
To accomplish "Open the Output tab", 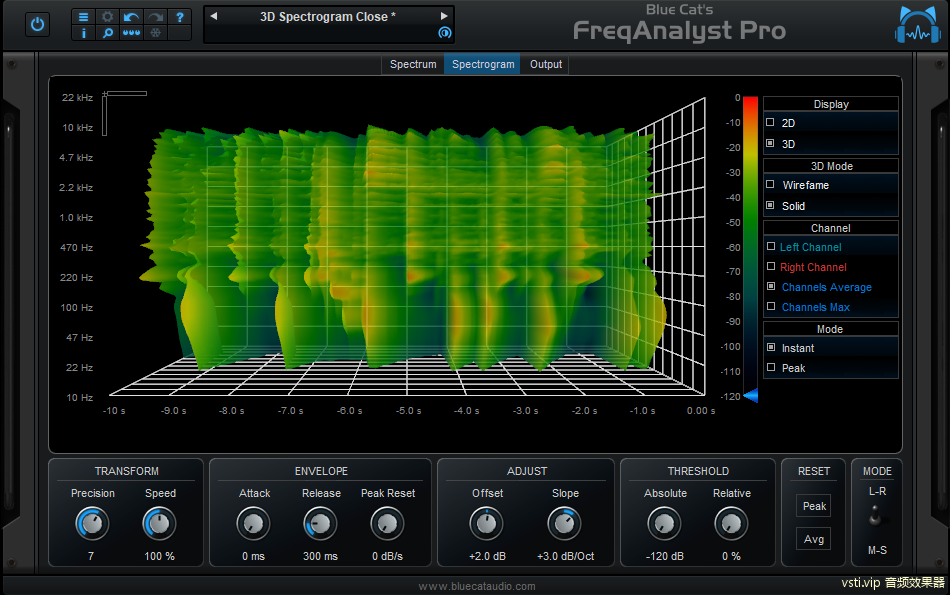I will [x=546, y=64].
